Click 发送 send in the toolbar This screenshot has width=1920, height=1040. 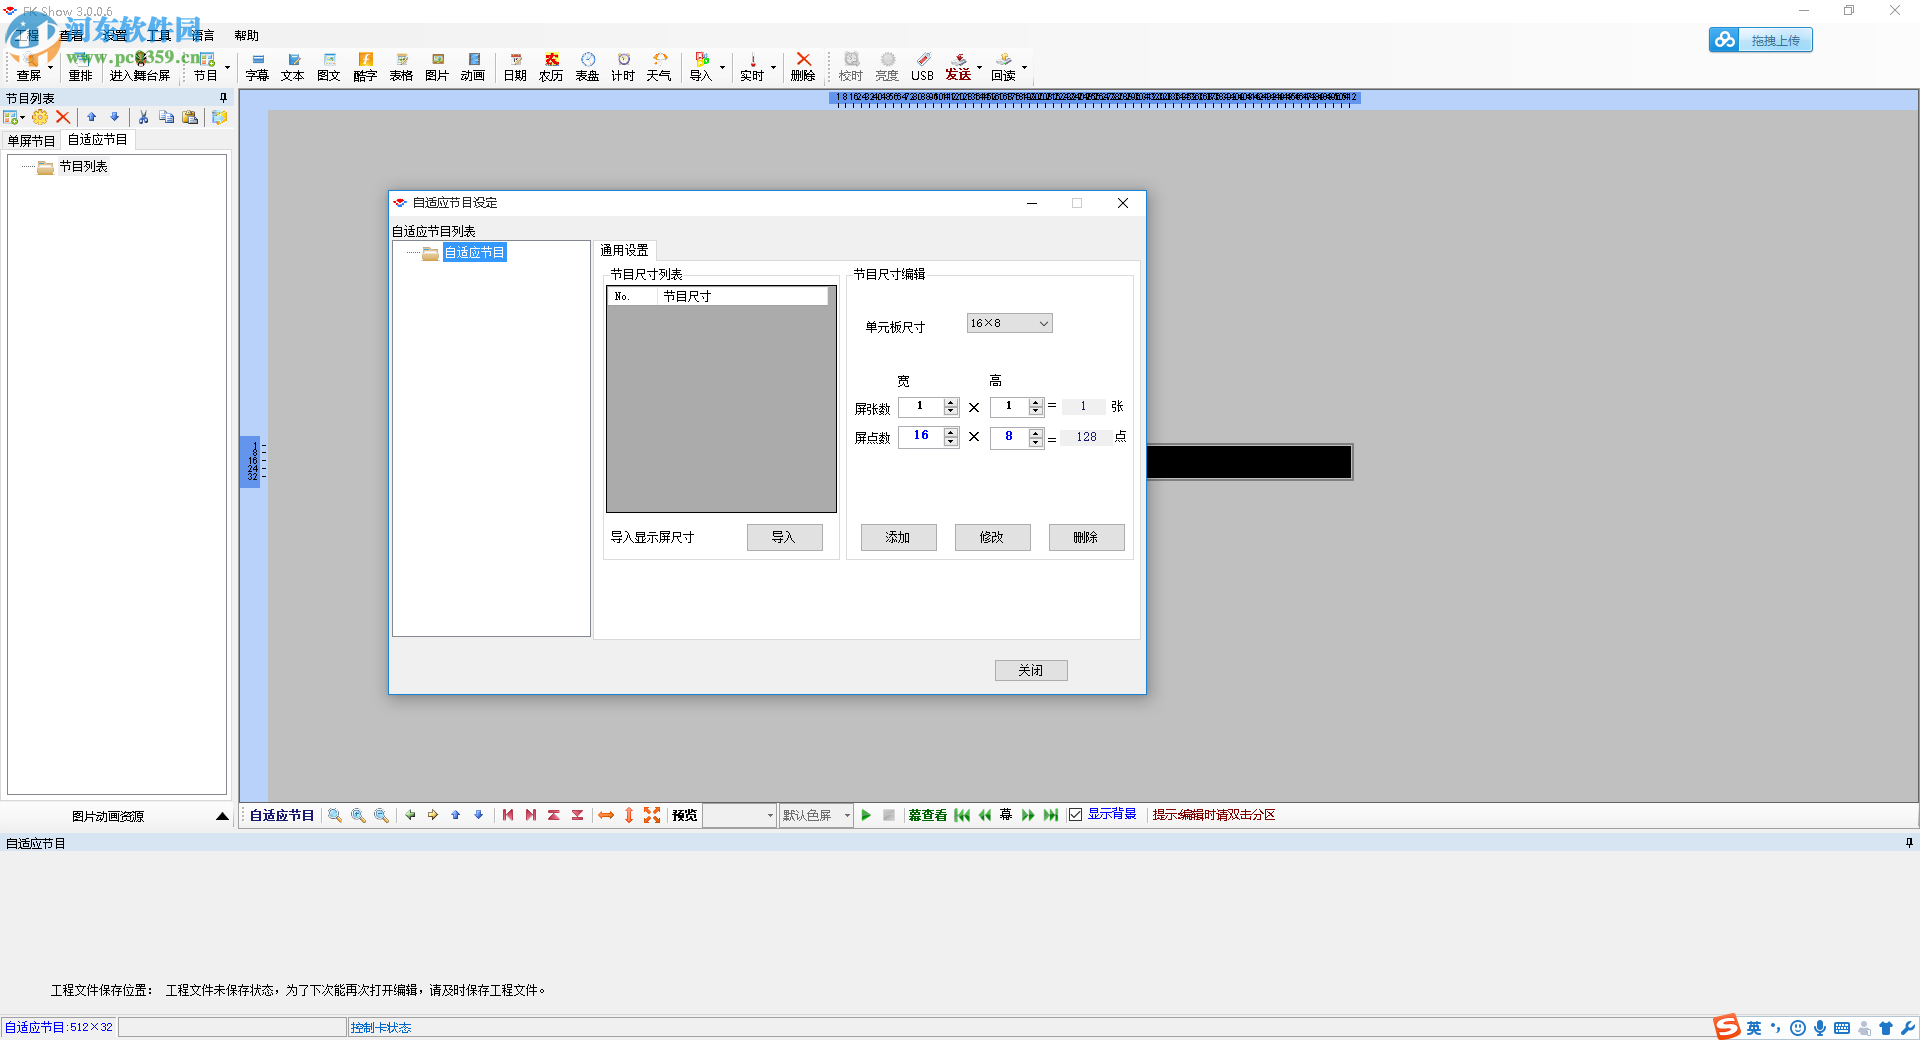tap(958, 67)
